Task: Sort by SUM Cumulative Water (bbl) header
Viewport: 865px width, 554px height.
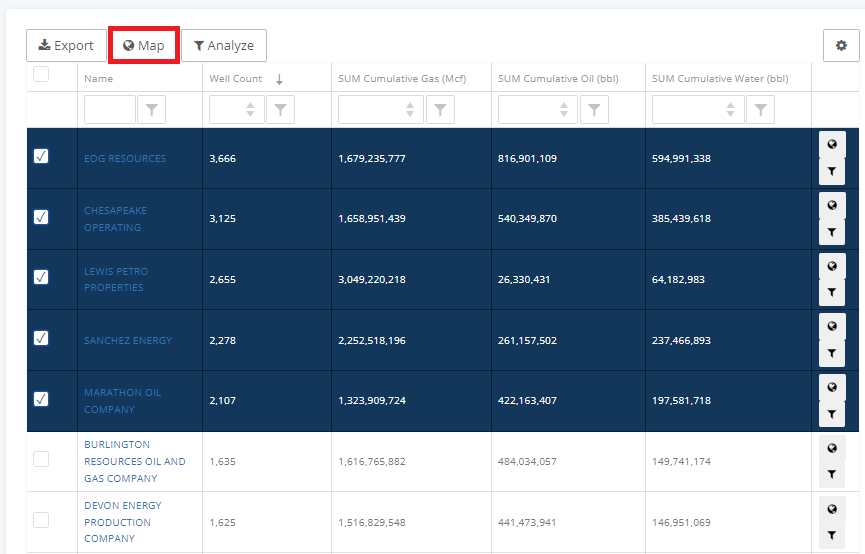Action: click(x=720, y=78)
